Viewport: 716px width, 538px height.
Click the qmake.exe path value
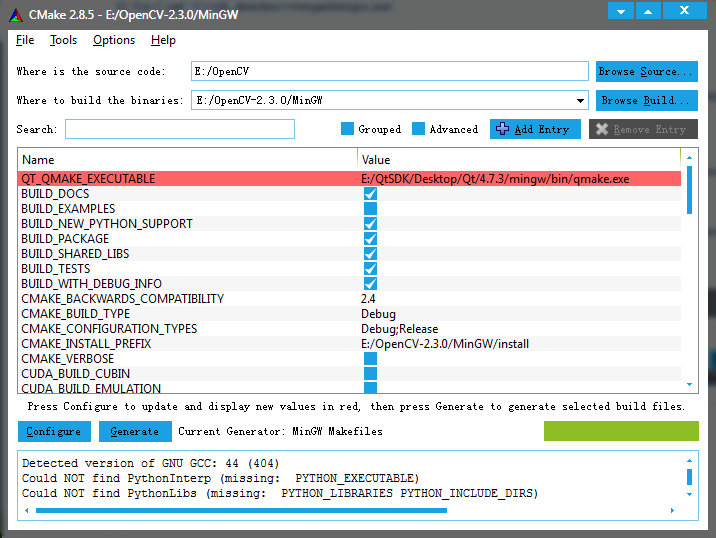[495, 179]
